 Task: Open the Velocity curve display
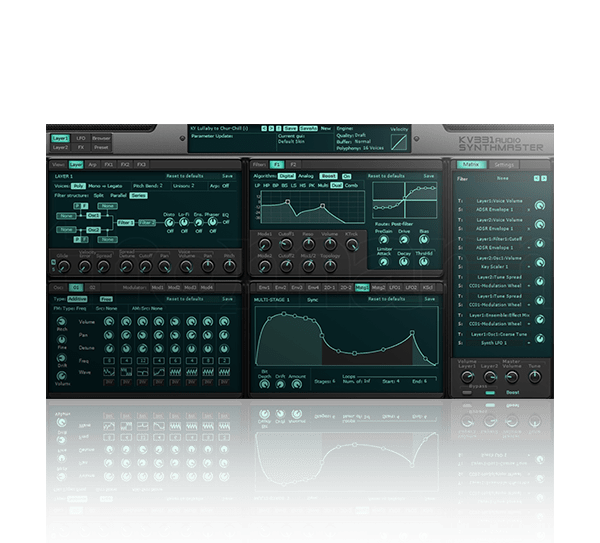pos(399,142)
